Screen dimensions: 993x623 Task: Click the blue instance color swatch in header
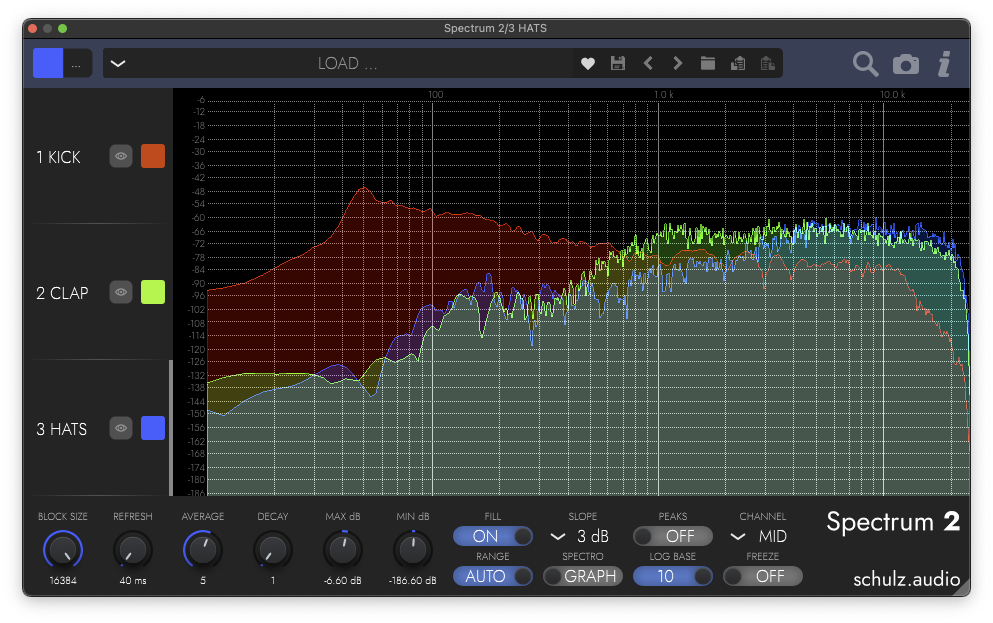(x=48, y=63)
